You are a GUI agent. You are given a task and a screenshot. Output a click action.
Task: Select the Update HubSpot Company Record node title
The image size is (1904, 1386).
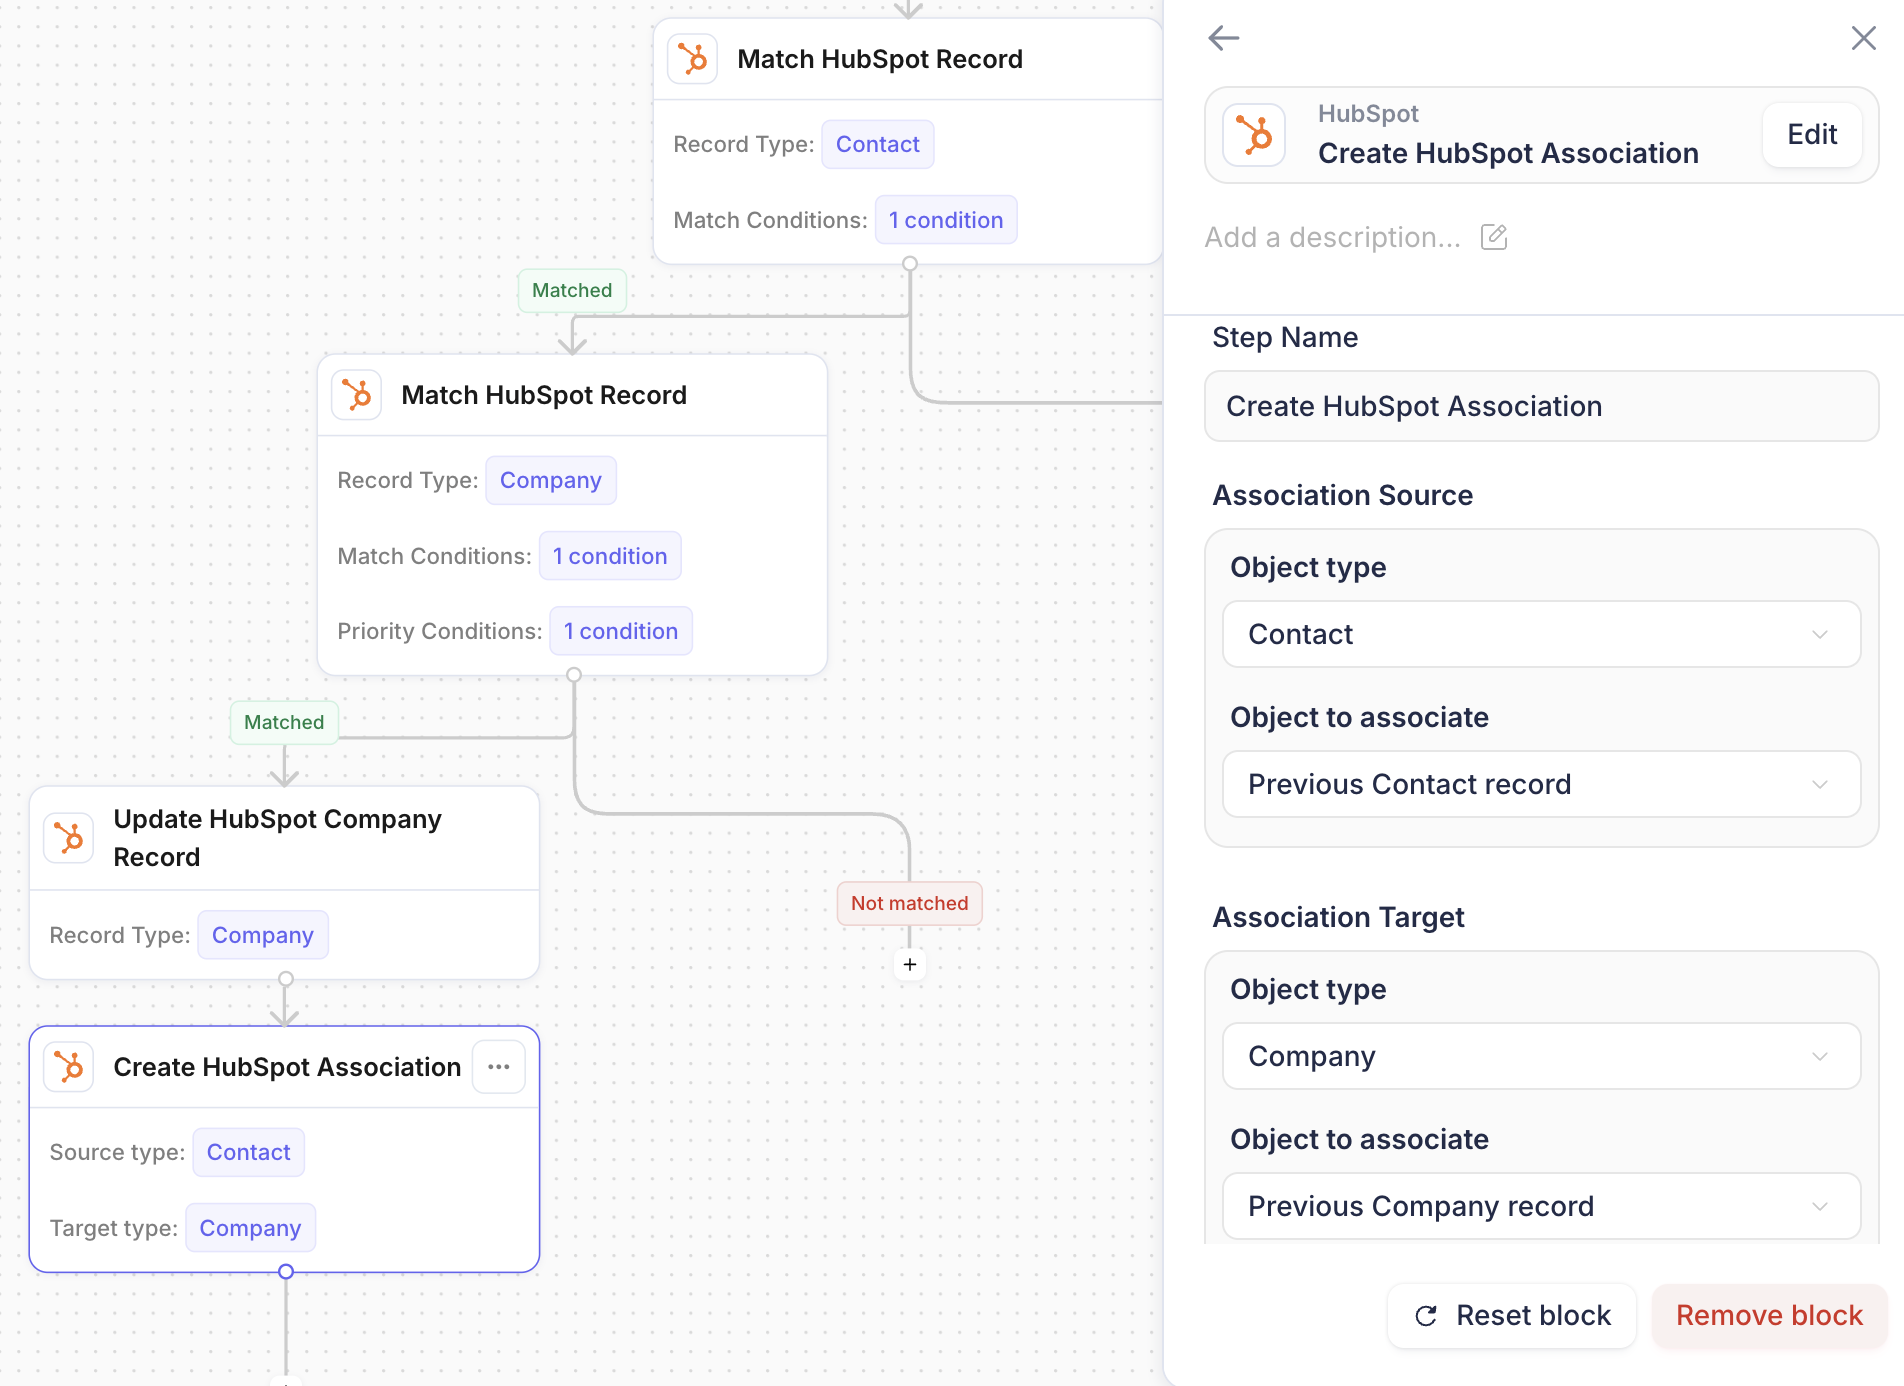pos(277,838)
